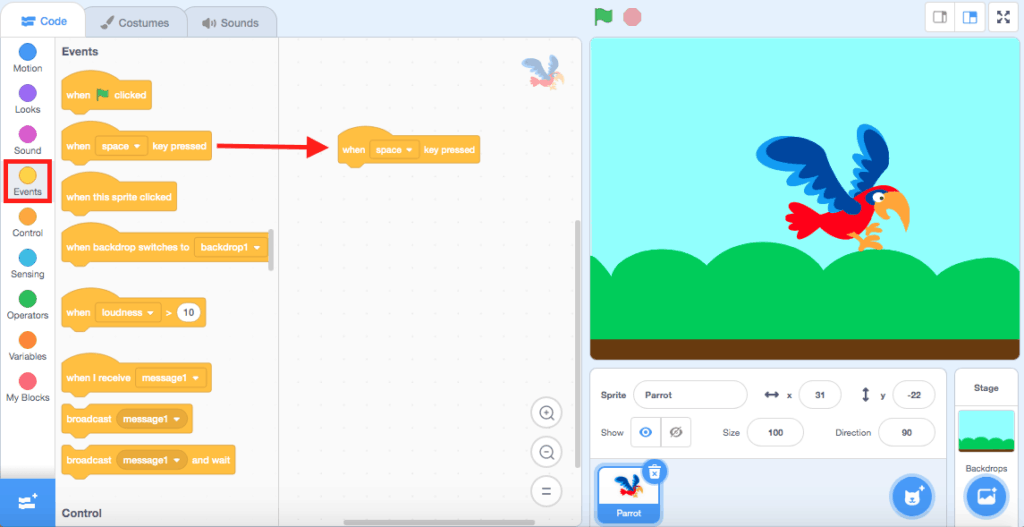
Task: Select the Control category circle
Action: [27, 217]
